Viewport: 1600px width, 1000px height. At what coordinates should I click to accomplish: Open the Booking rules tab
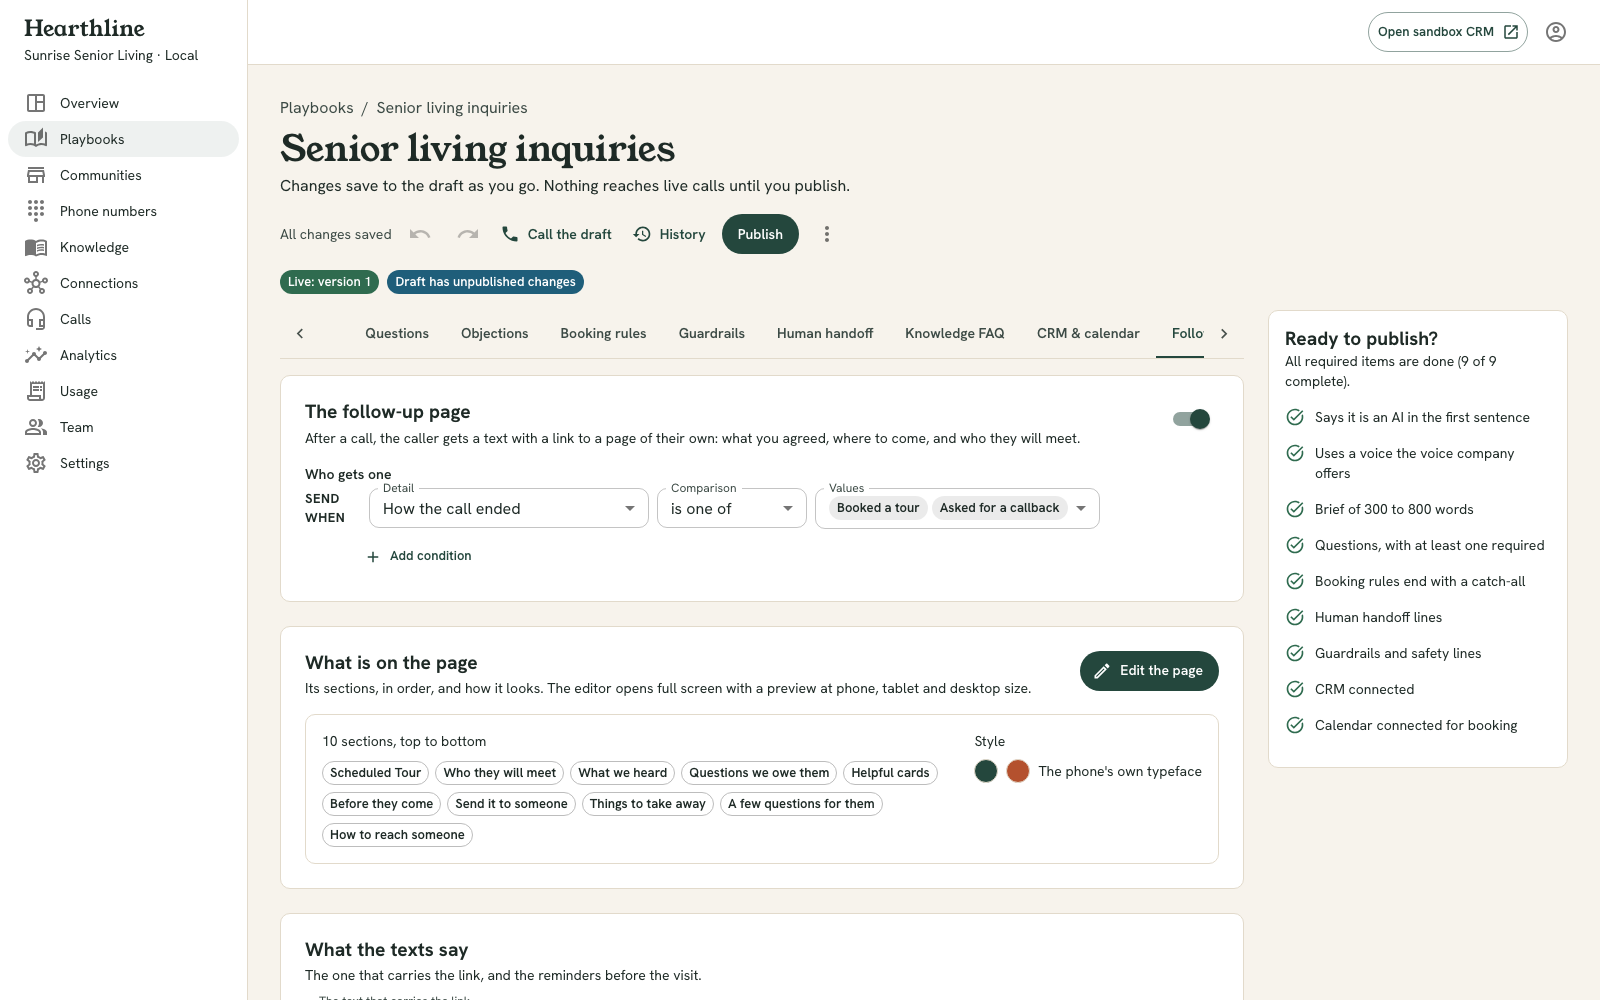tap(603, 333)
